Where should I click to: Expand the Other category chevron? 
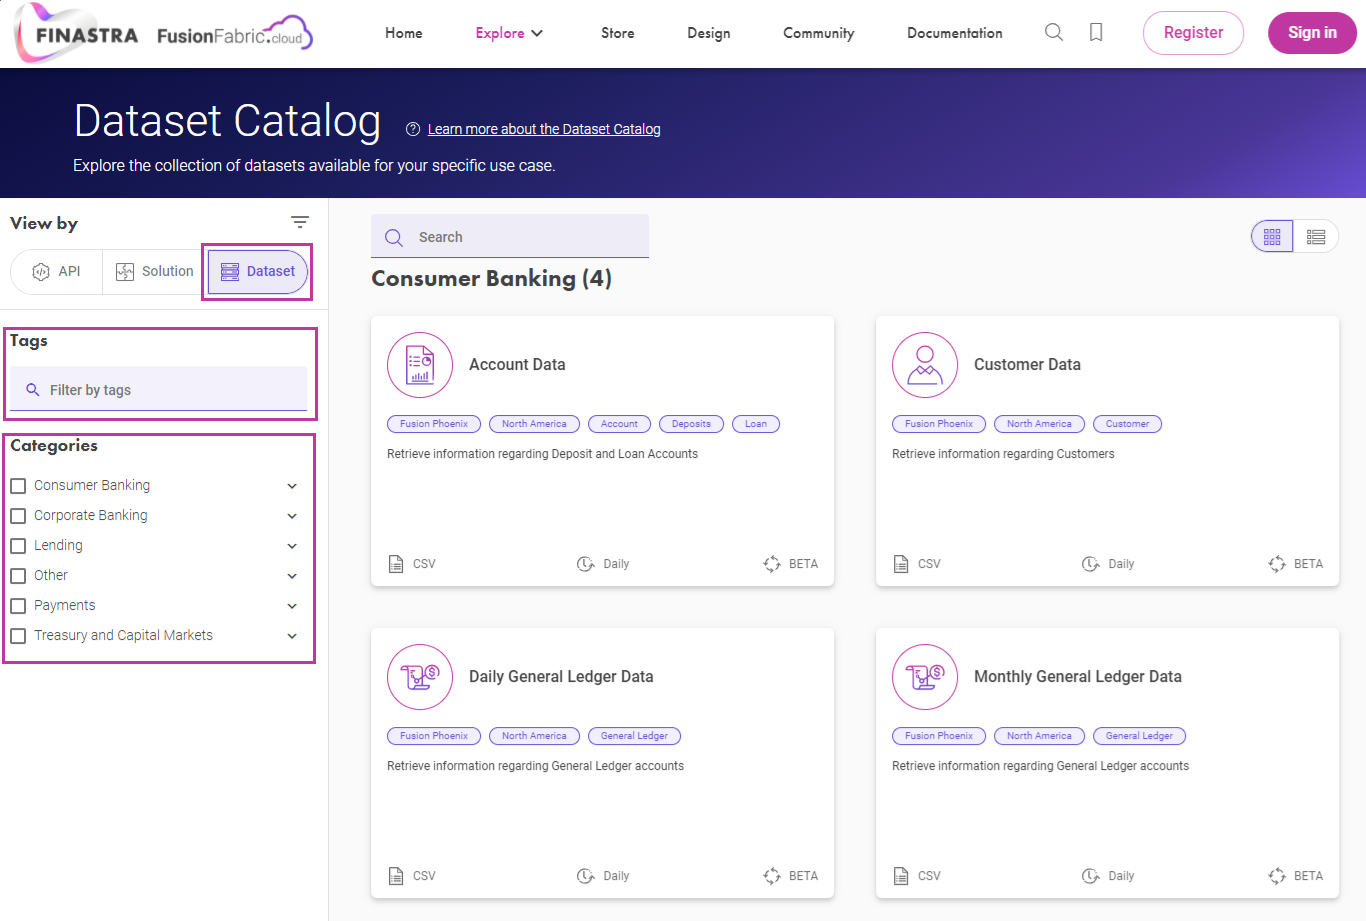tap(292, 576)
